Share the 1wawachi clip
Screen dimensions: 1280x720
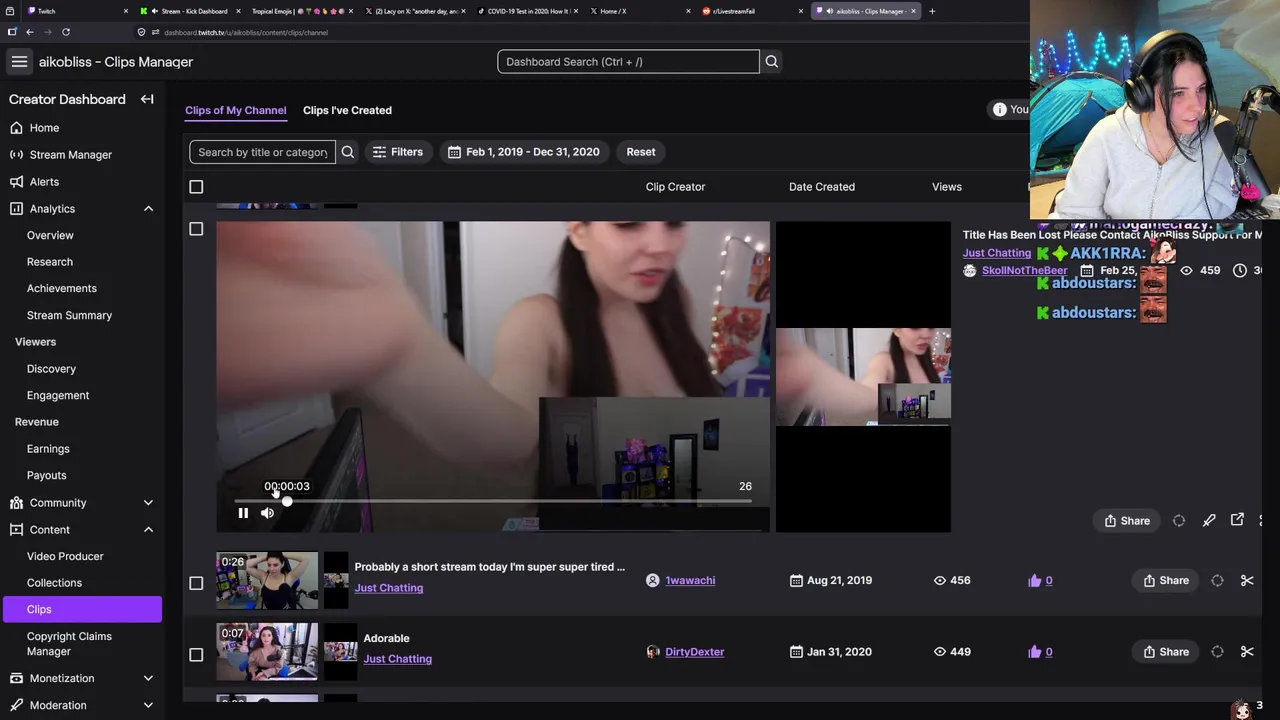point(1166,580)
